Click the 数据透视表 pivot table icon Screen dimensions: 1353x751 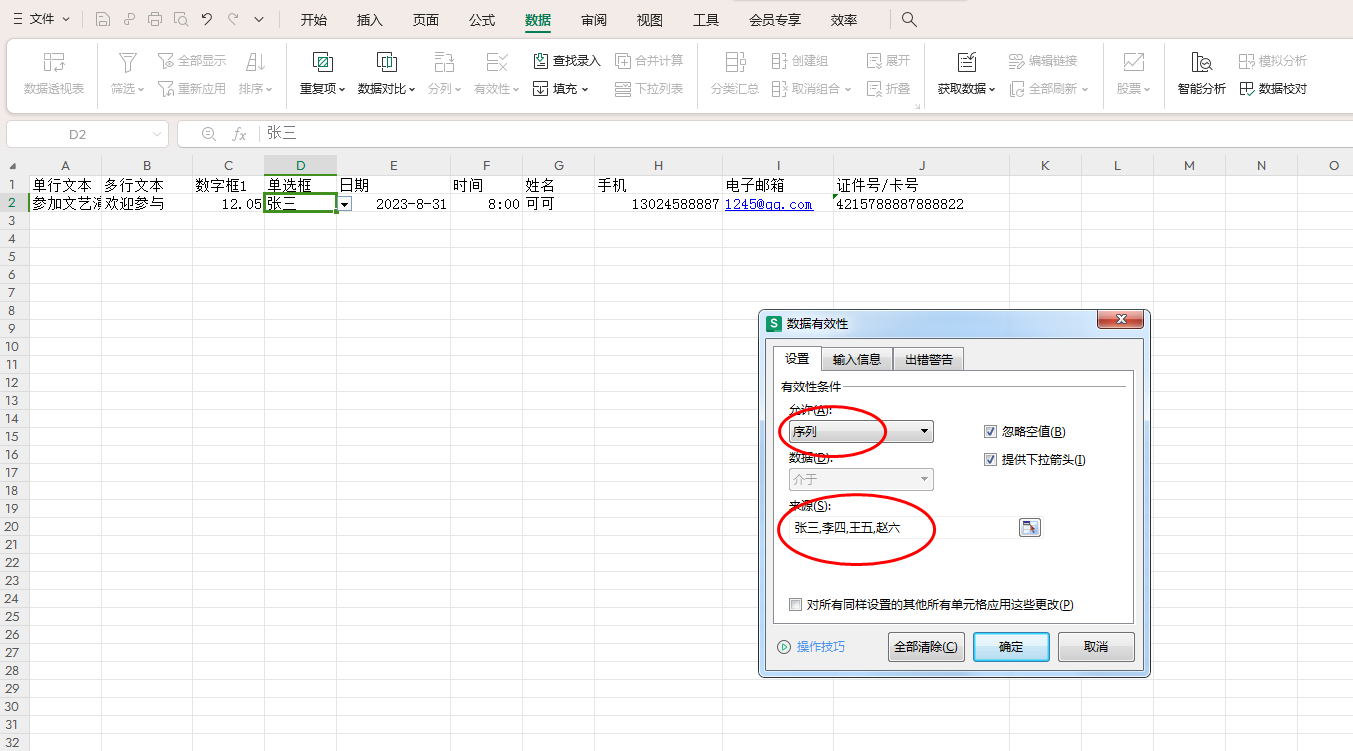click(54, 63)
